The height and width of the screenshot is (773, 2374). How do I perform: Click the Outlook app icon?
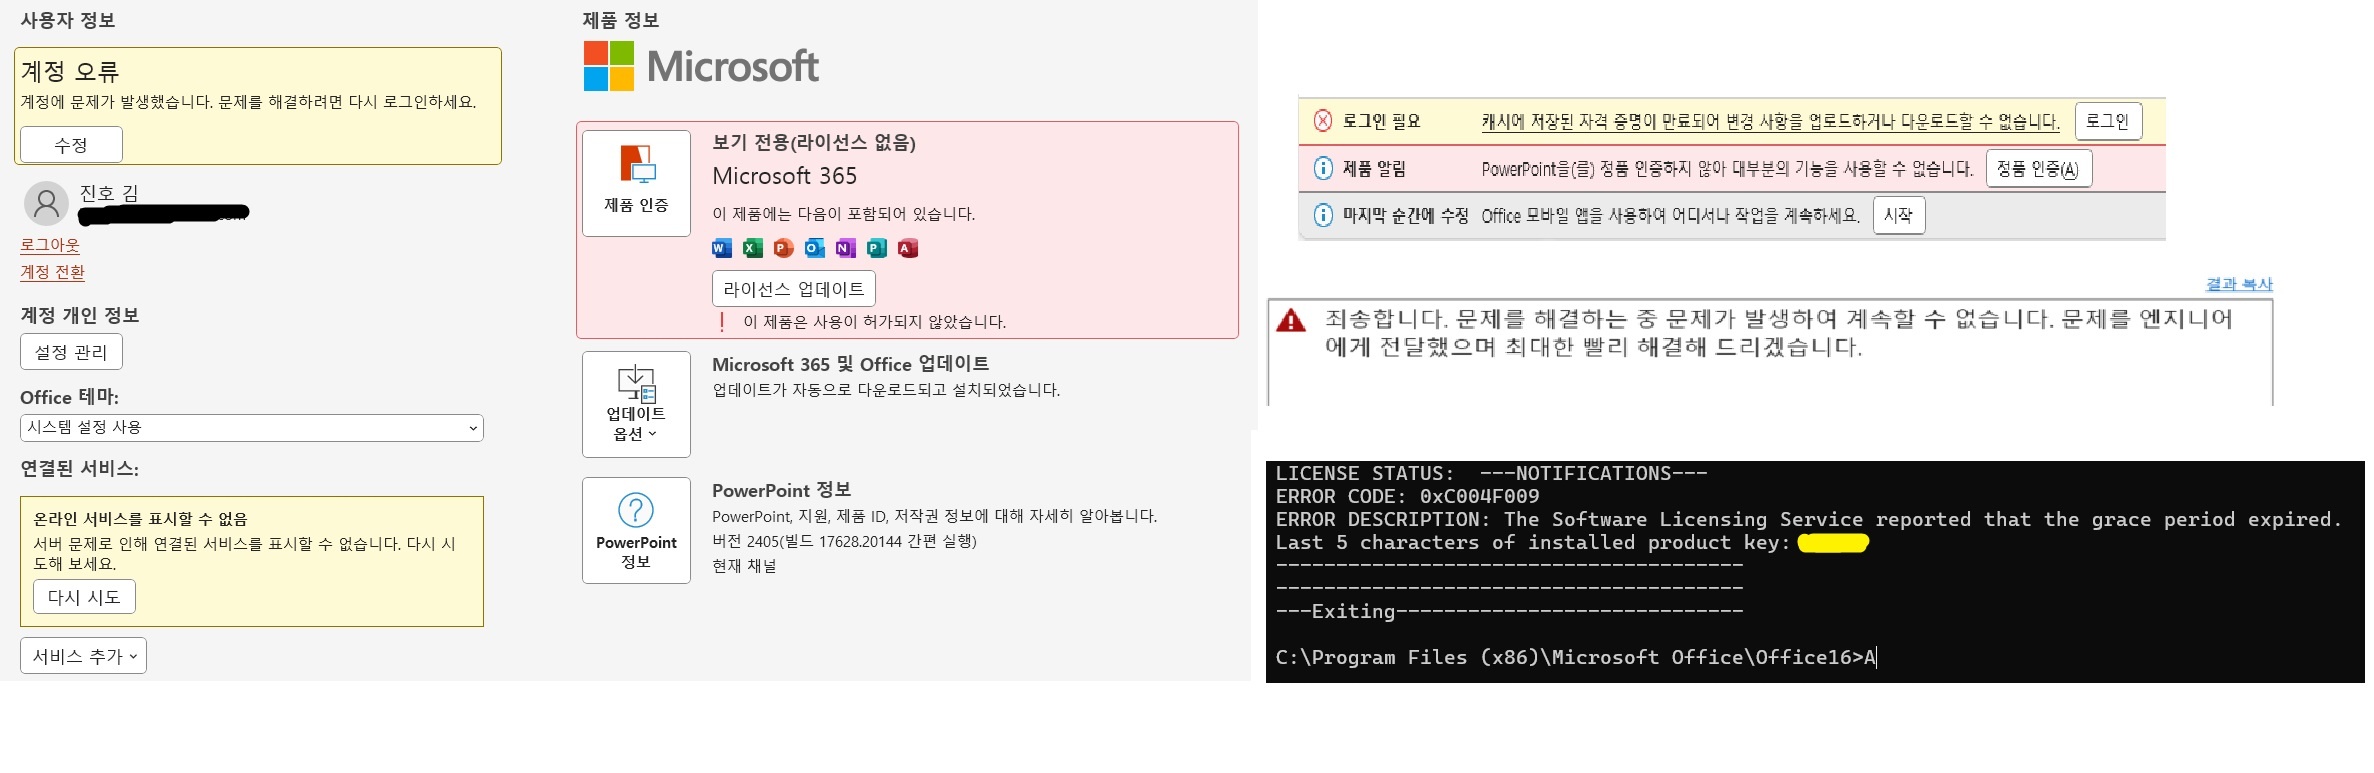(x=815, y=248)
